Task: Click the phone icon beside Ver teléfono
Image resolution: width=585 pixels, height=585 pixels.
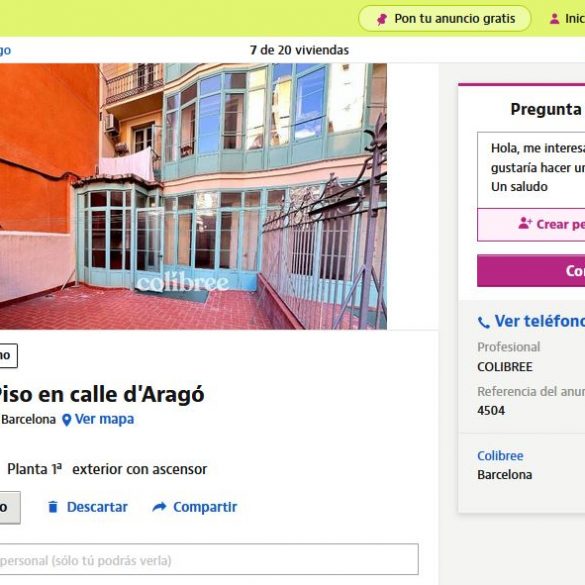Action: 484,322
